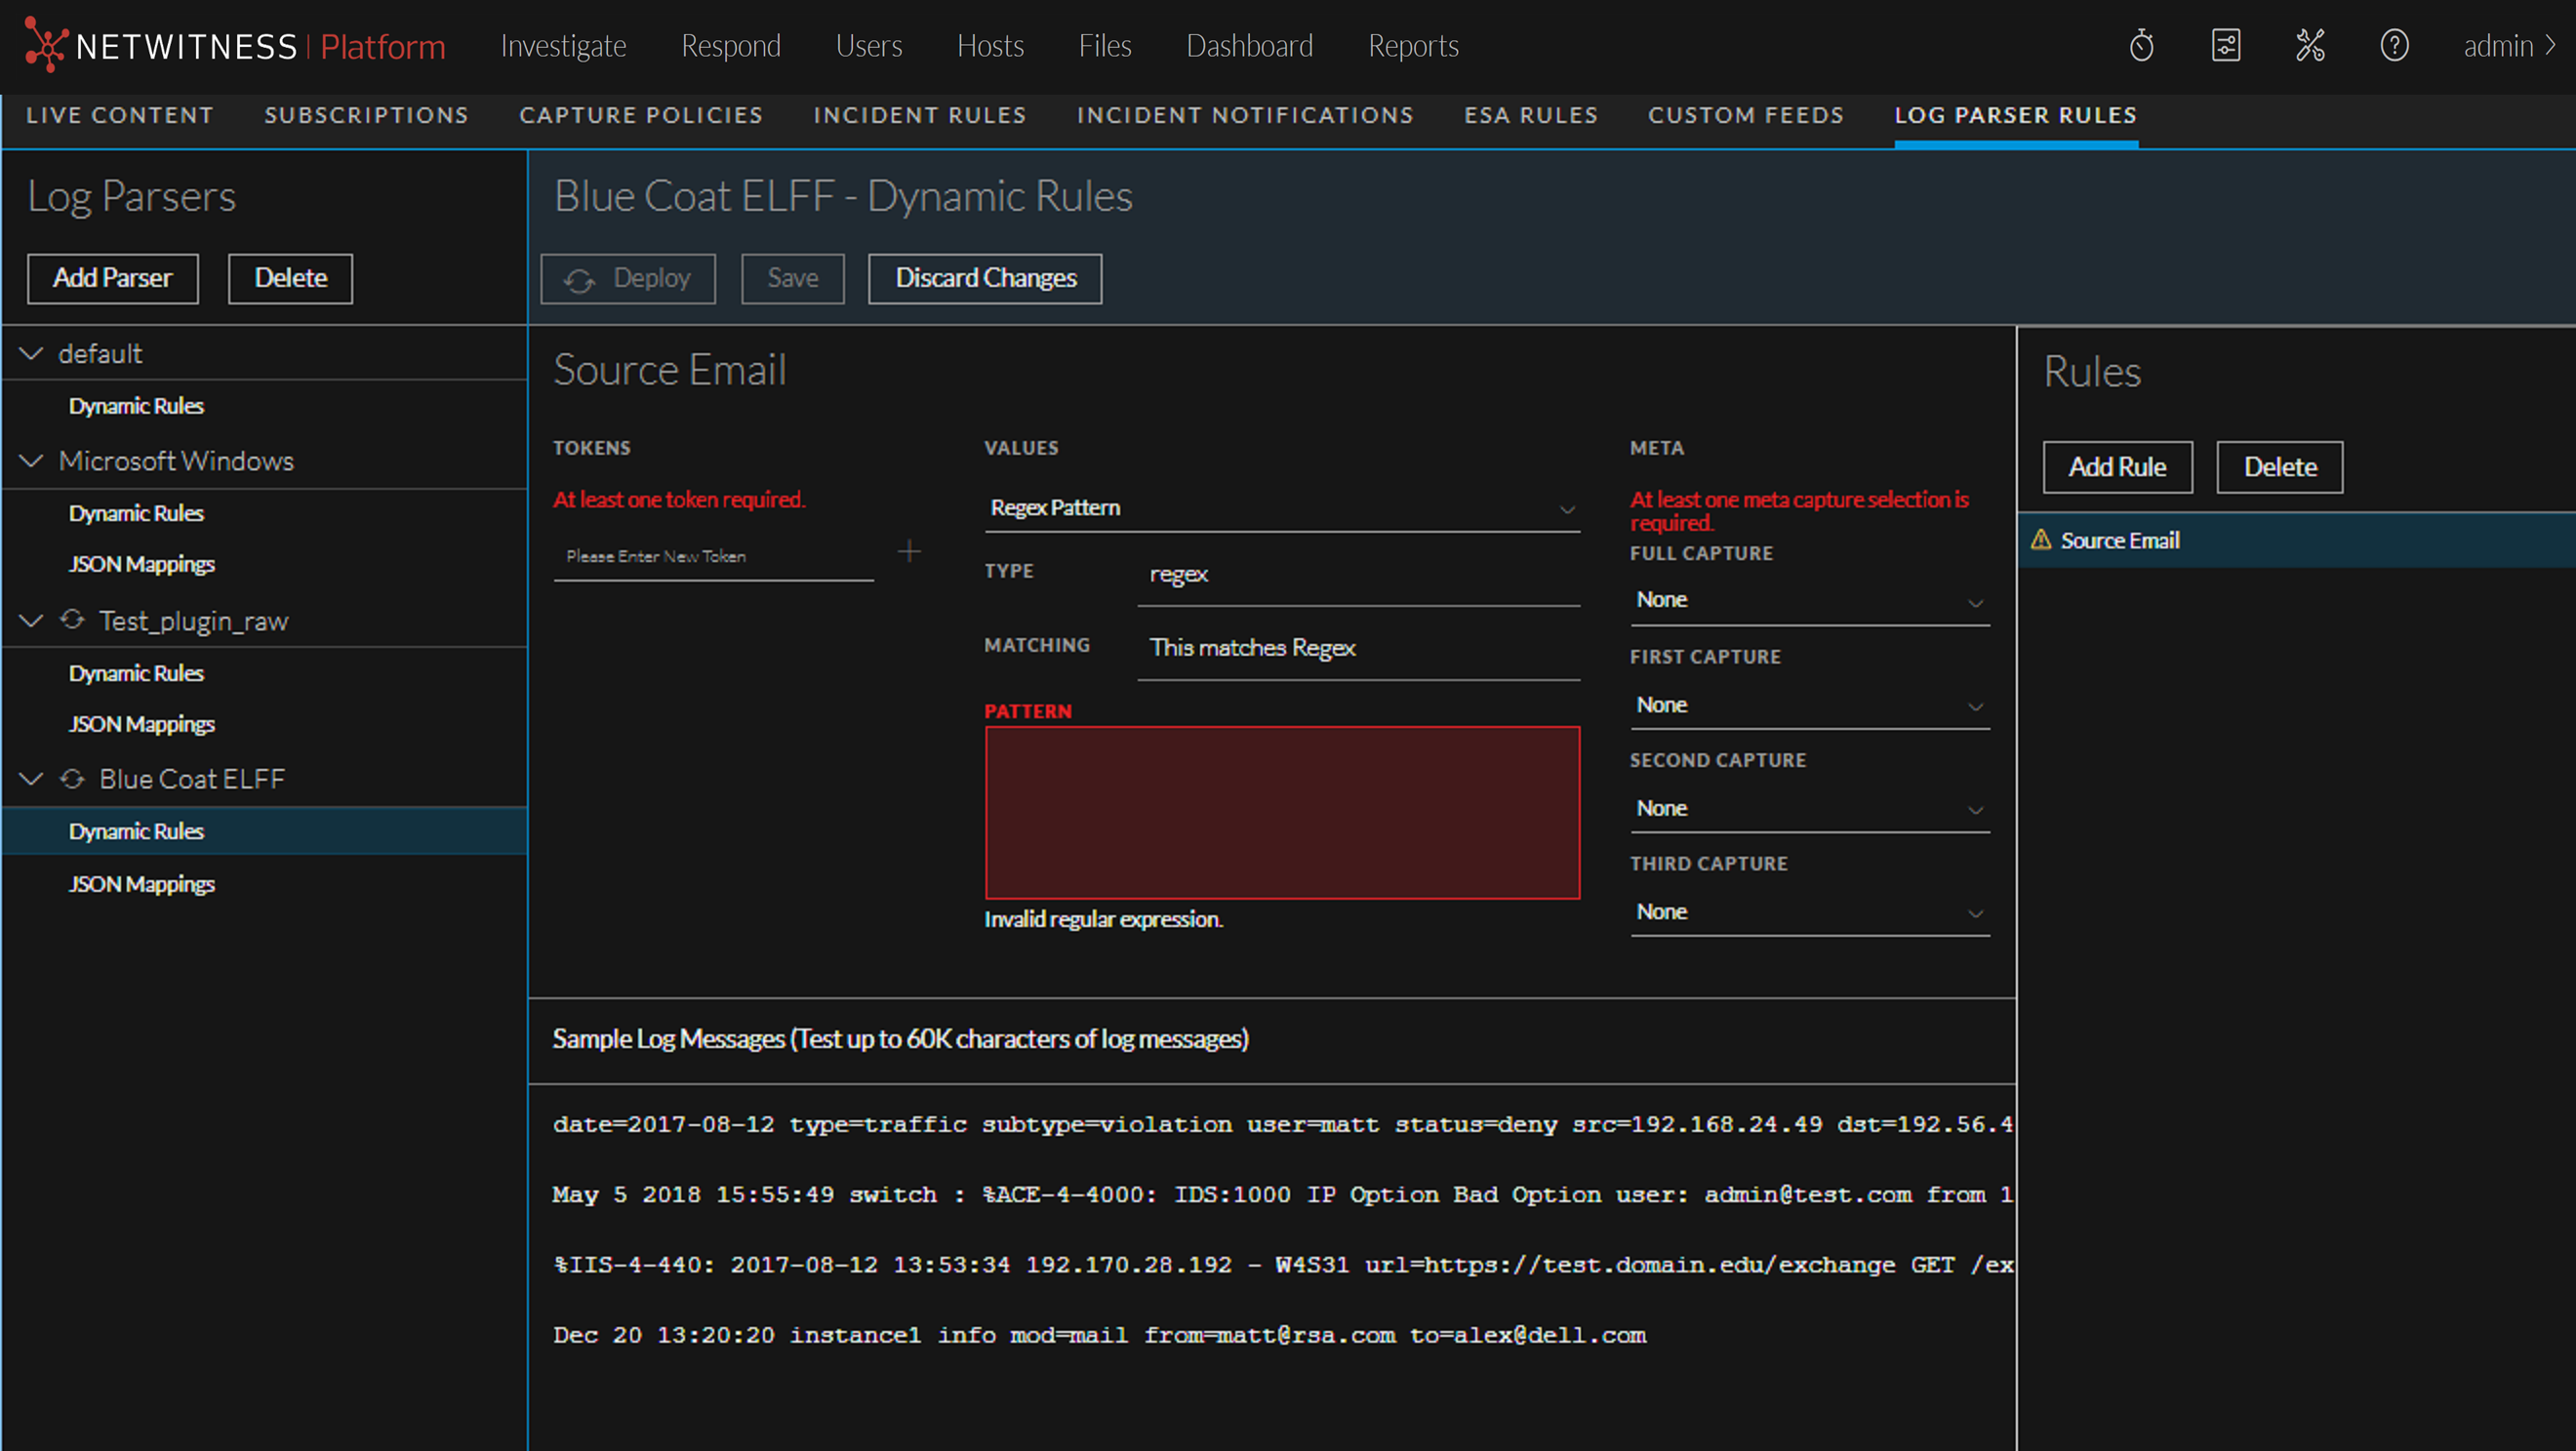The height and width of the screenshot is (1451, 2576).
Task: Open the Full Capture dropdown
Action: click(x=1808, y=600)
